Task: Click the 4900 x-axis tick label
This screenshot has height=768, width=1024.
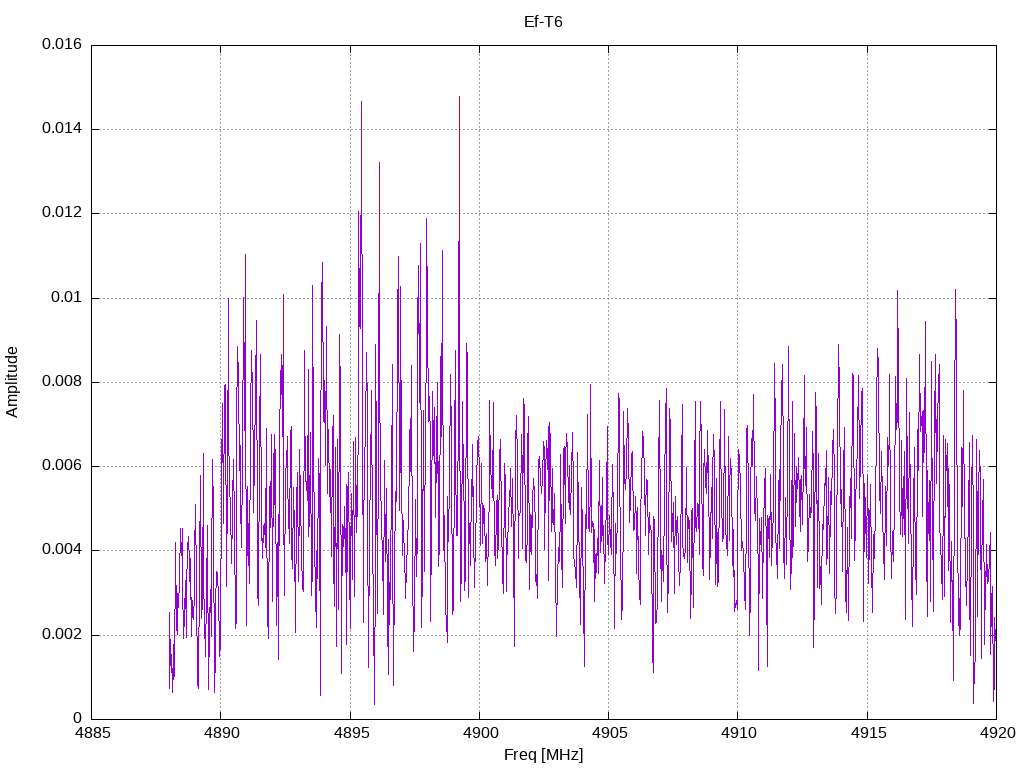Action: click(480, 733)
